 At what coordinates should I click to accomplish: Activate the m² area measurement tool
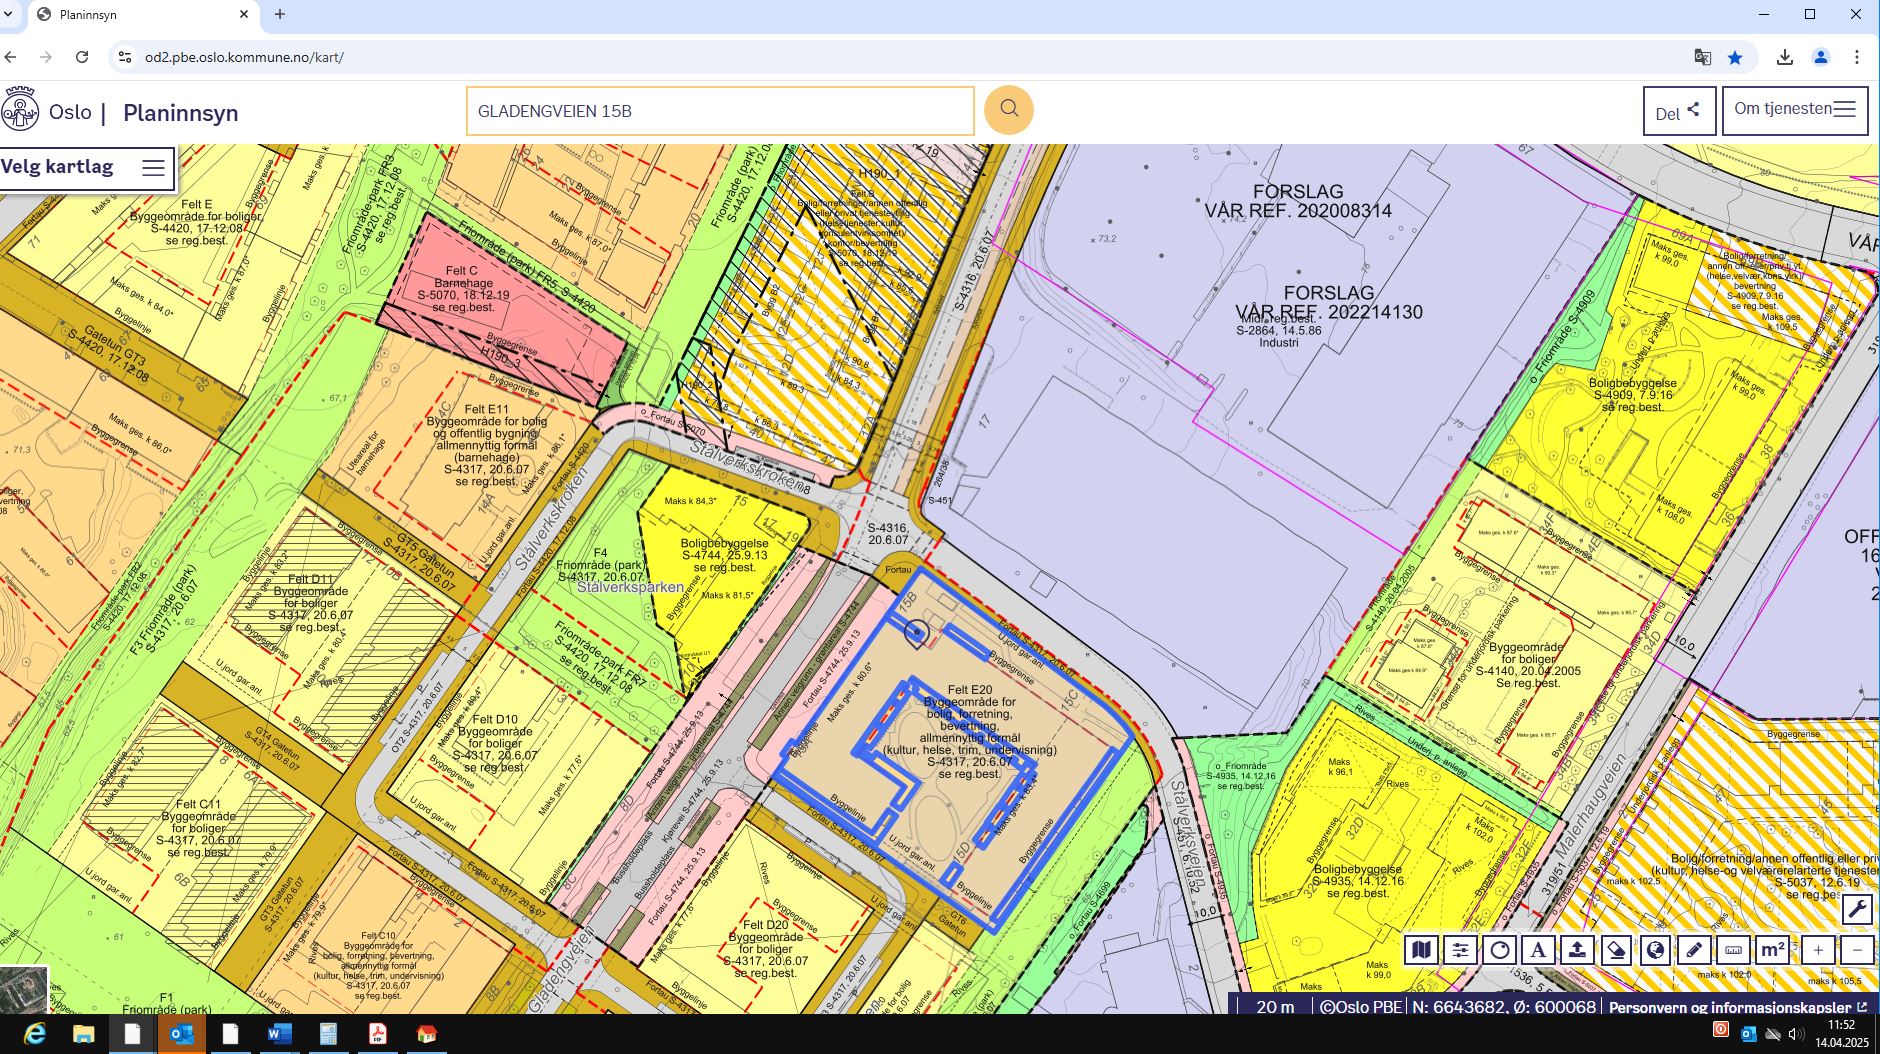pos(1772,950)
